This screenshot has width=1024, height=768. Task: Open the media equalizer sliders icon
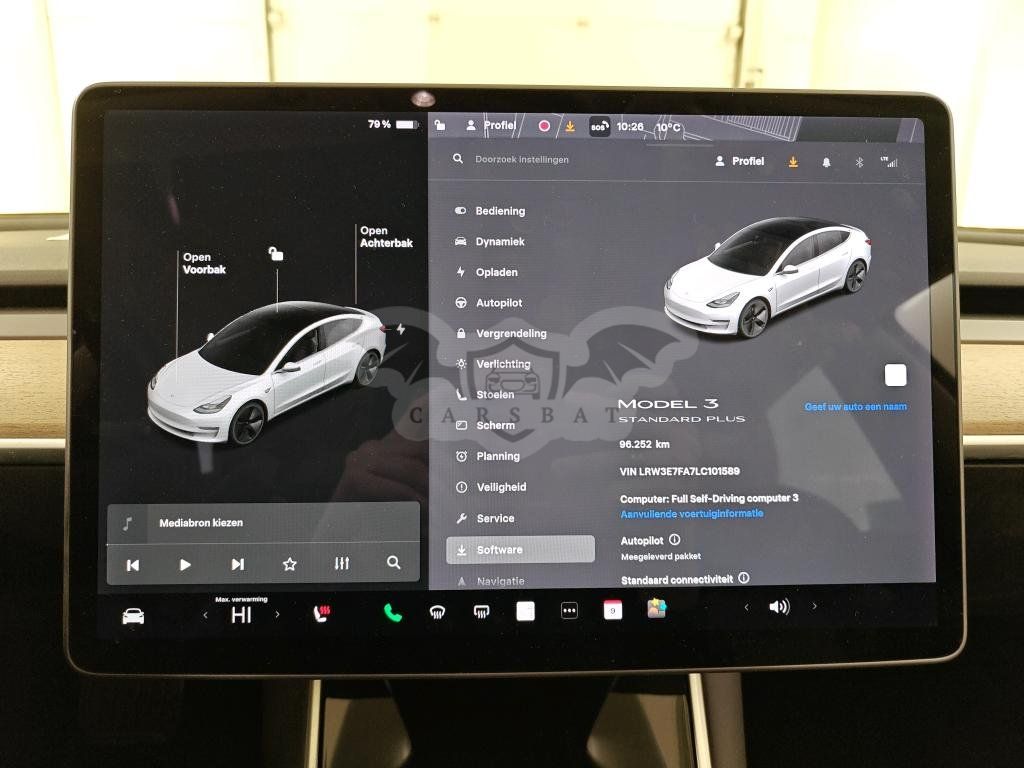click(x=342, y=563)
